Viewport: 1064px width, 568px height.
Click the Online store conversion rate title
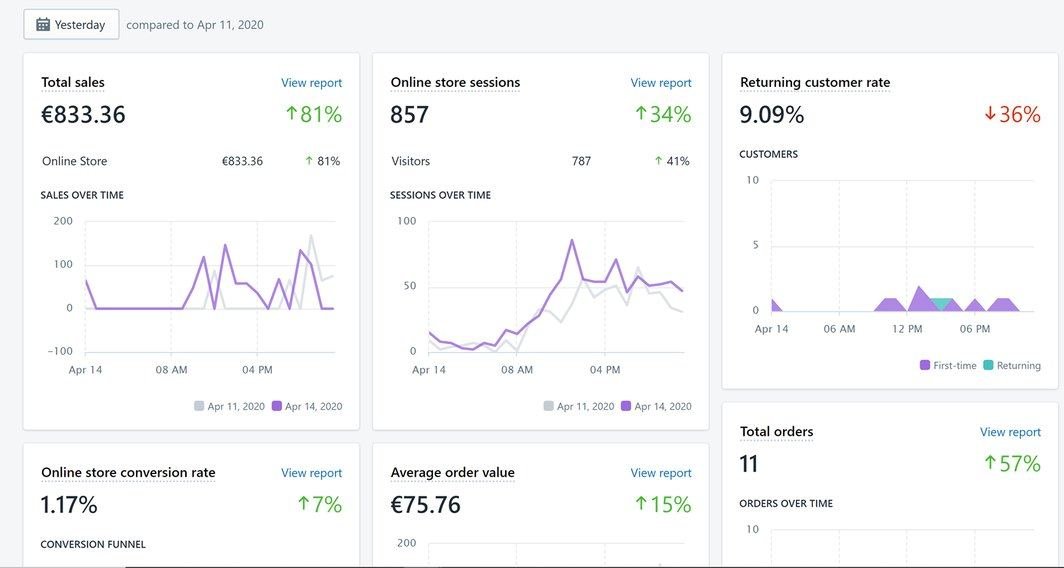pos(128,472)
